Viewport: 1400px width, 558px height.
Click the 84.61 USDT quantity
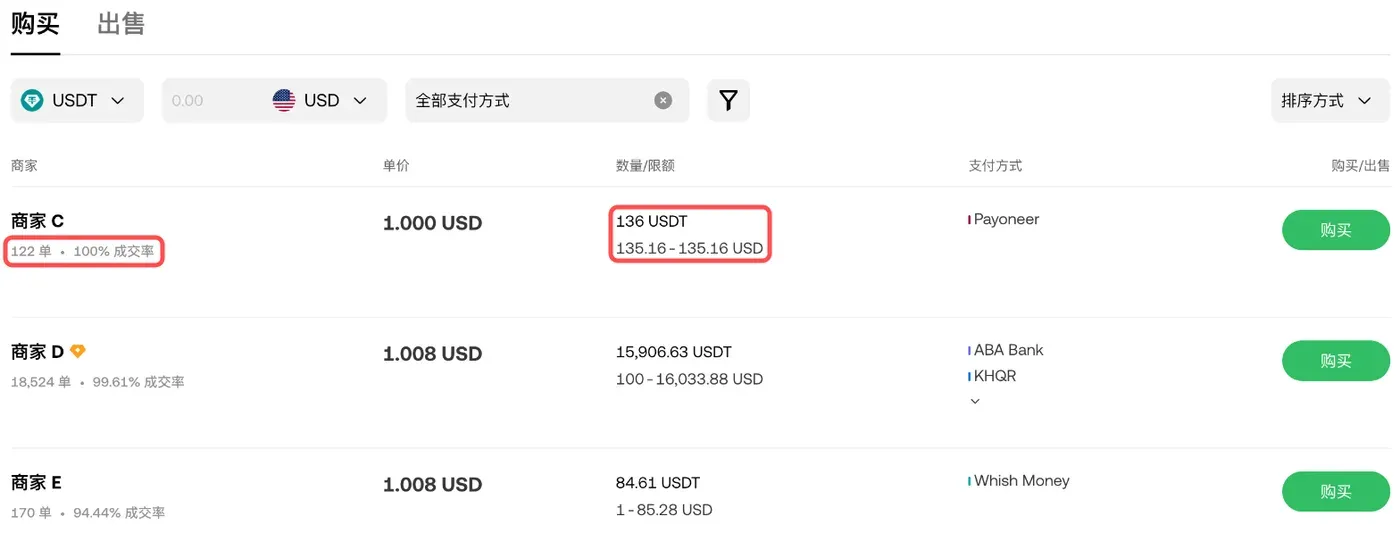(x=658, y=483)
